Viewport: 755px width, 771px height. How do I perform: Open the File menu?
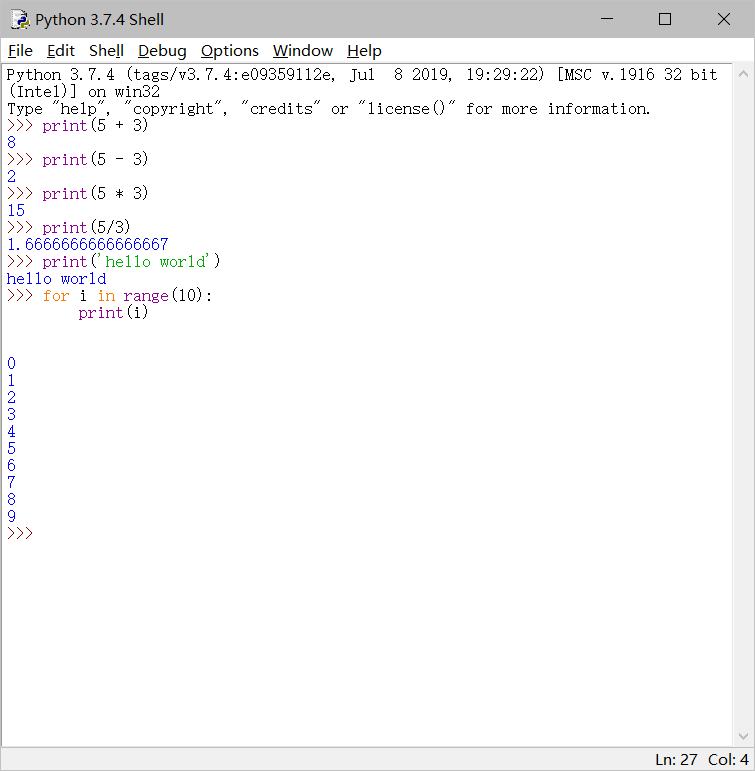coord(20,51)
